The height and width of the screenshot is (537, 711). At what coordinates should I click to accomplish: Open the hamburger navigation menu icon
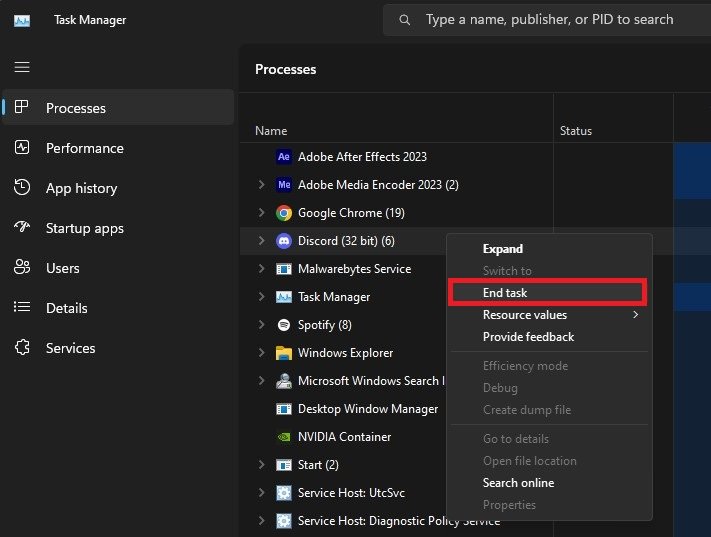coord(22,67)
